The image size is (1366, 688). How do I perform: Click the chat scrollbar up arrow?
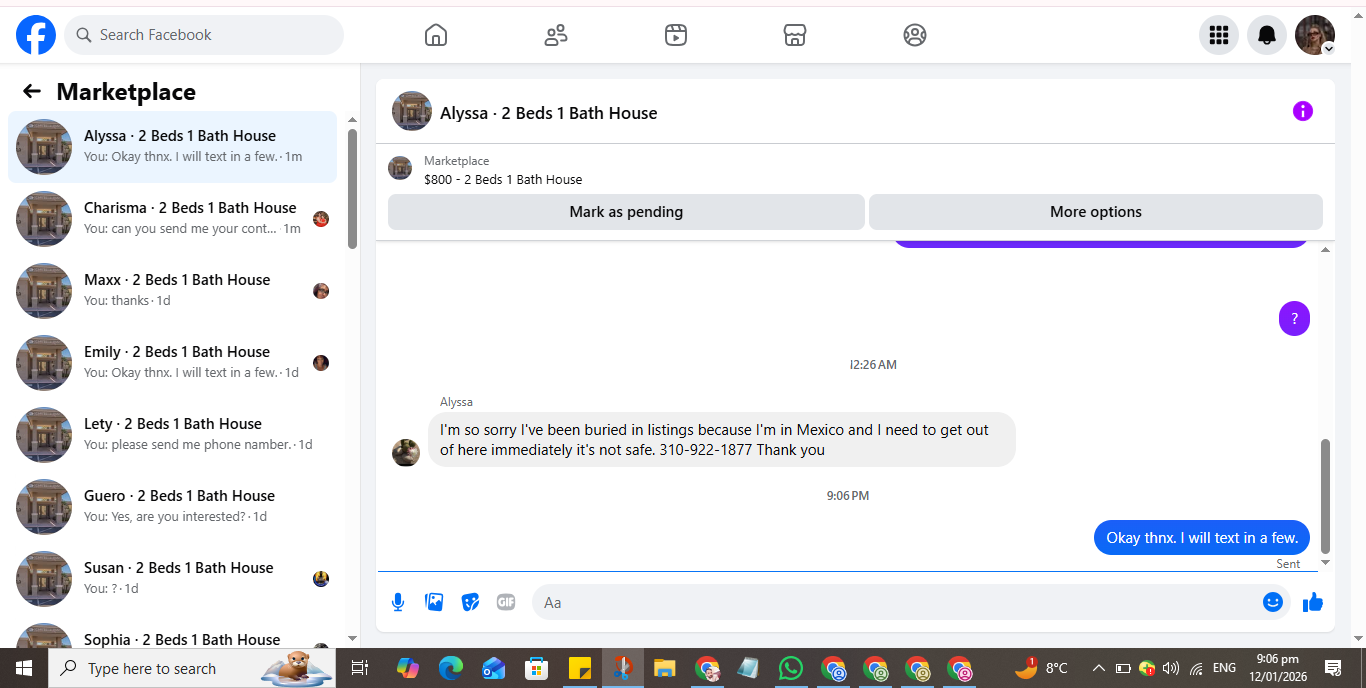pyautogui.click(x=1326, y=249)
